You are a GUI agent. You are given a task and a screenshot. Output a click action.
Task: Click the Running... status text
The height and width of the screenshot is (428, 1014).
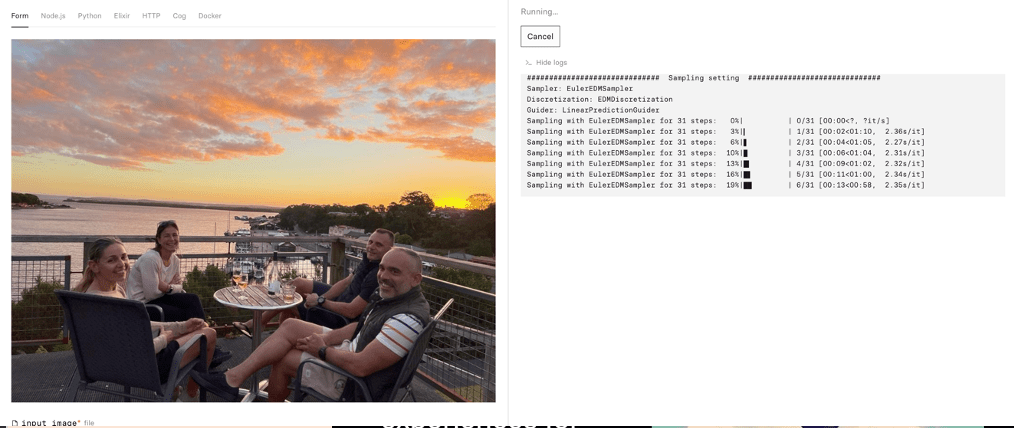539,12
